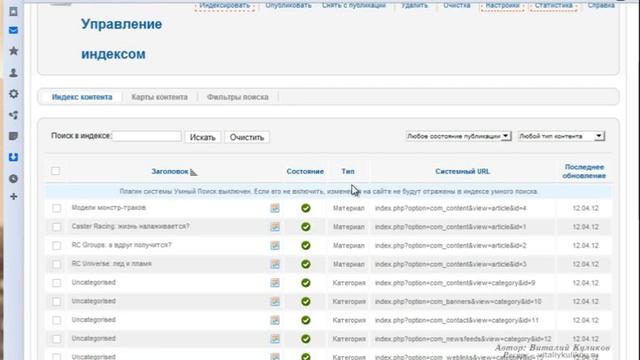Viewport: 640px width, 360px height.
Task: Toggle published state of category id=9 row
Action: point(306,283)
